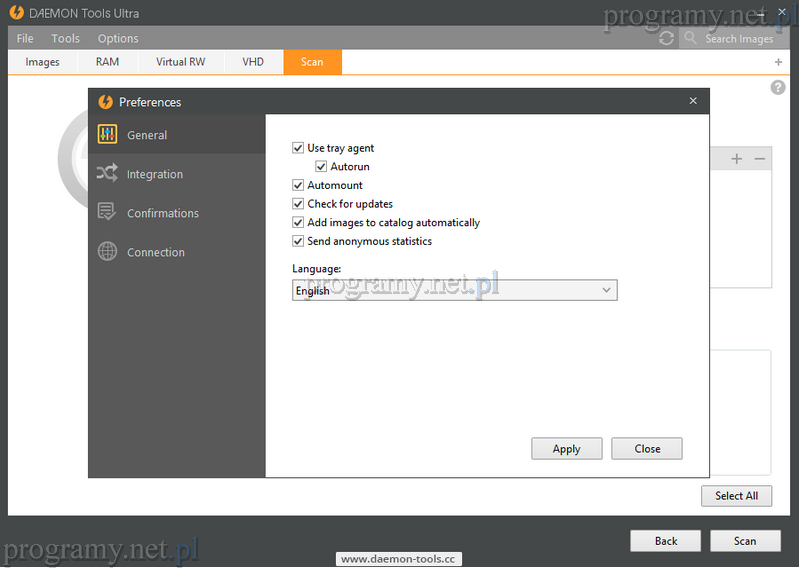Toggle the Check for updates checkbox

point(298,204)
